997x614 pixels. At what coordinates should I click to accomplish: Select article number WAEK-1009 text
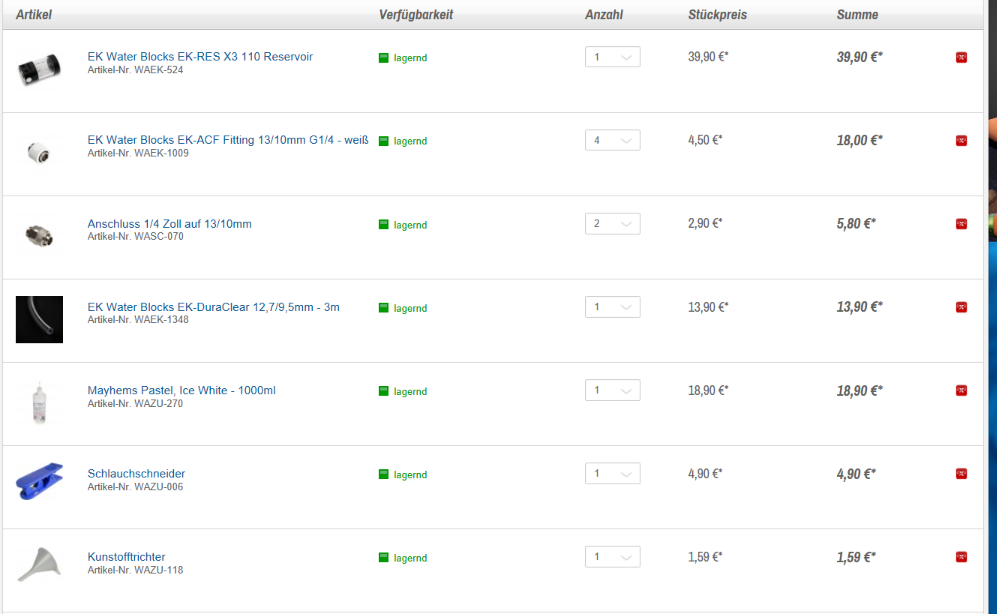[162, 153]
